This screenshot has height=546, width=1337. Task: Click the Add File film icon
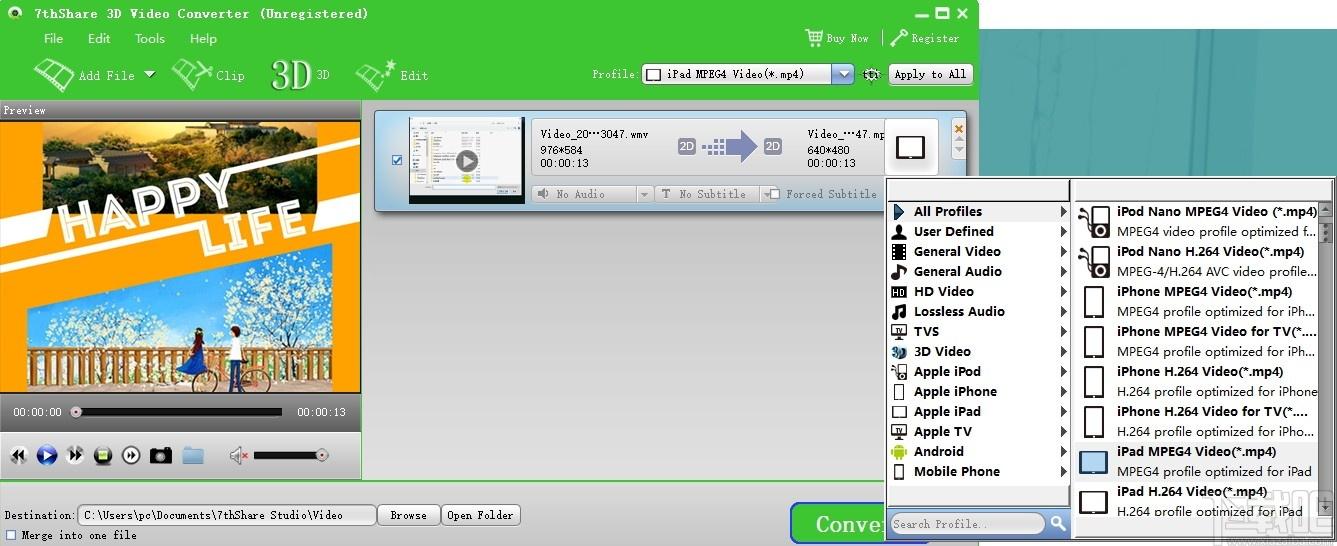54,74
